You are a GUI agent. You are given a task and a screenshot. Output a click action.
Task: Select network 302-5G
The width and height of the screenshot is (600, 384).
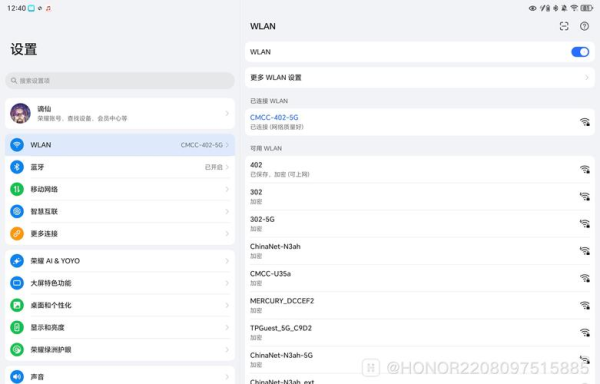pyautogui.click(x=420, y=224)
